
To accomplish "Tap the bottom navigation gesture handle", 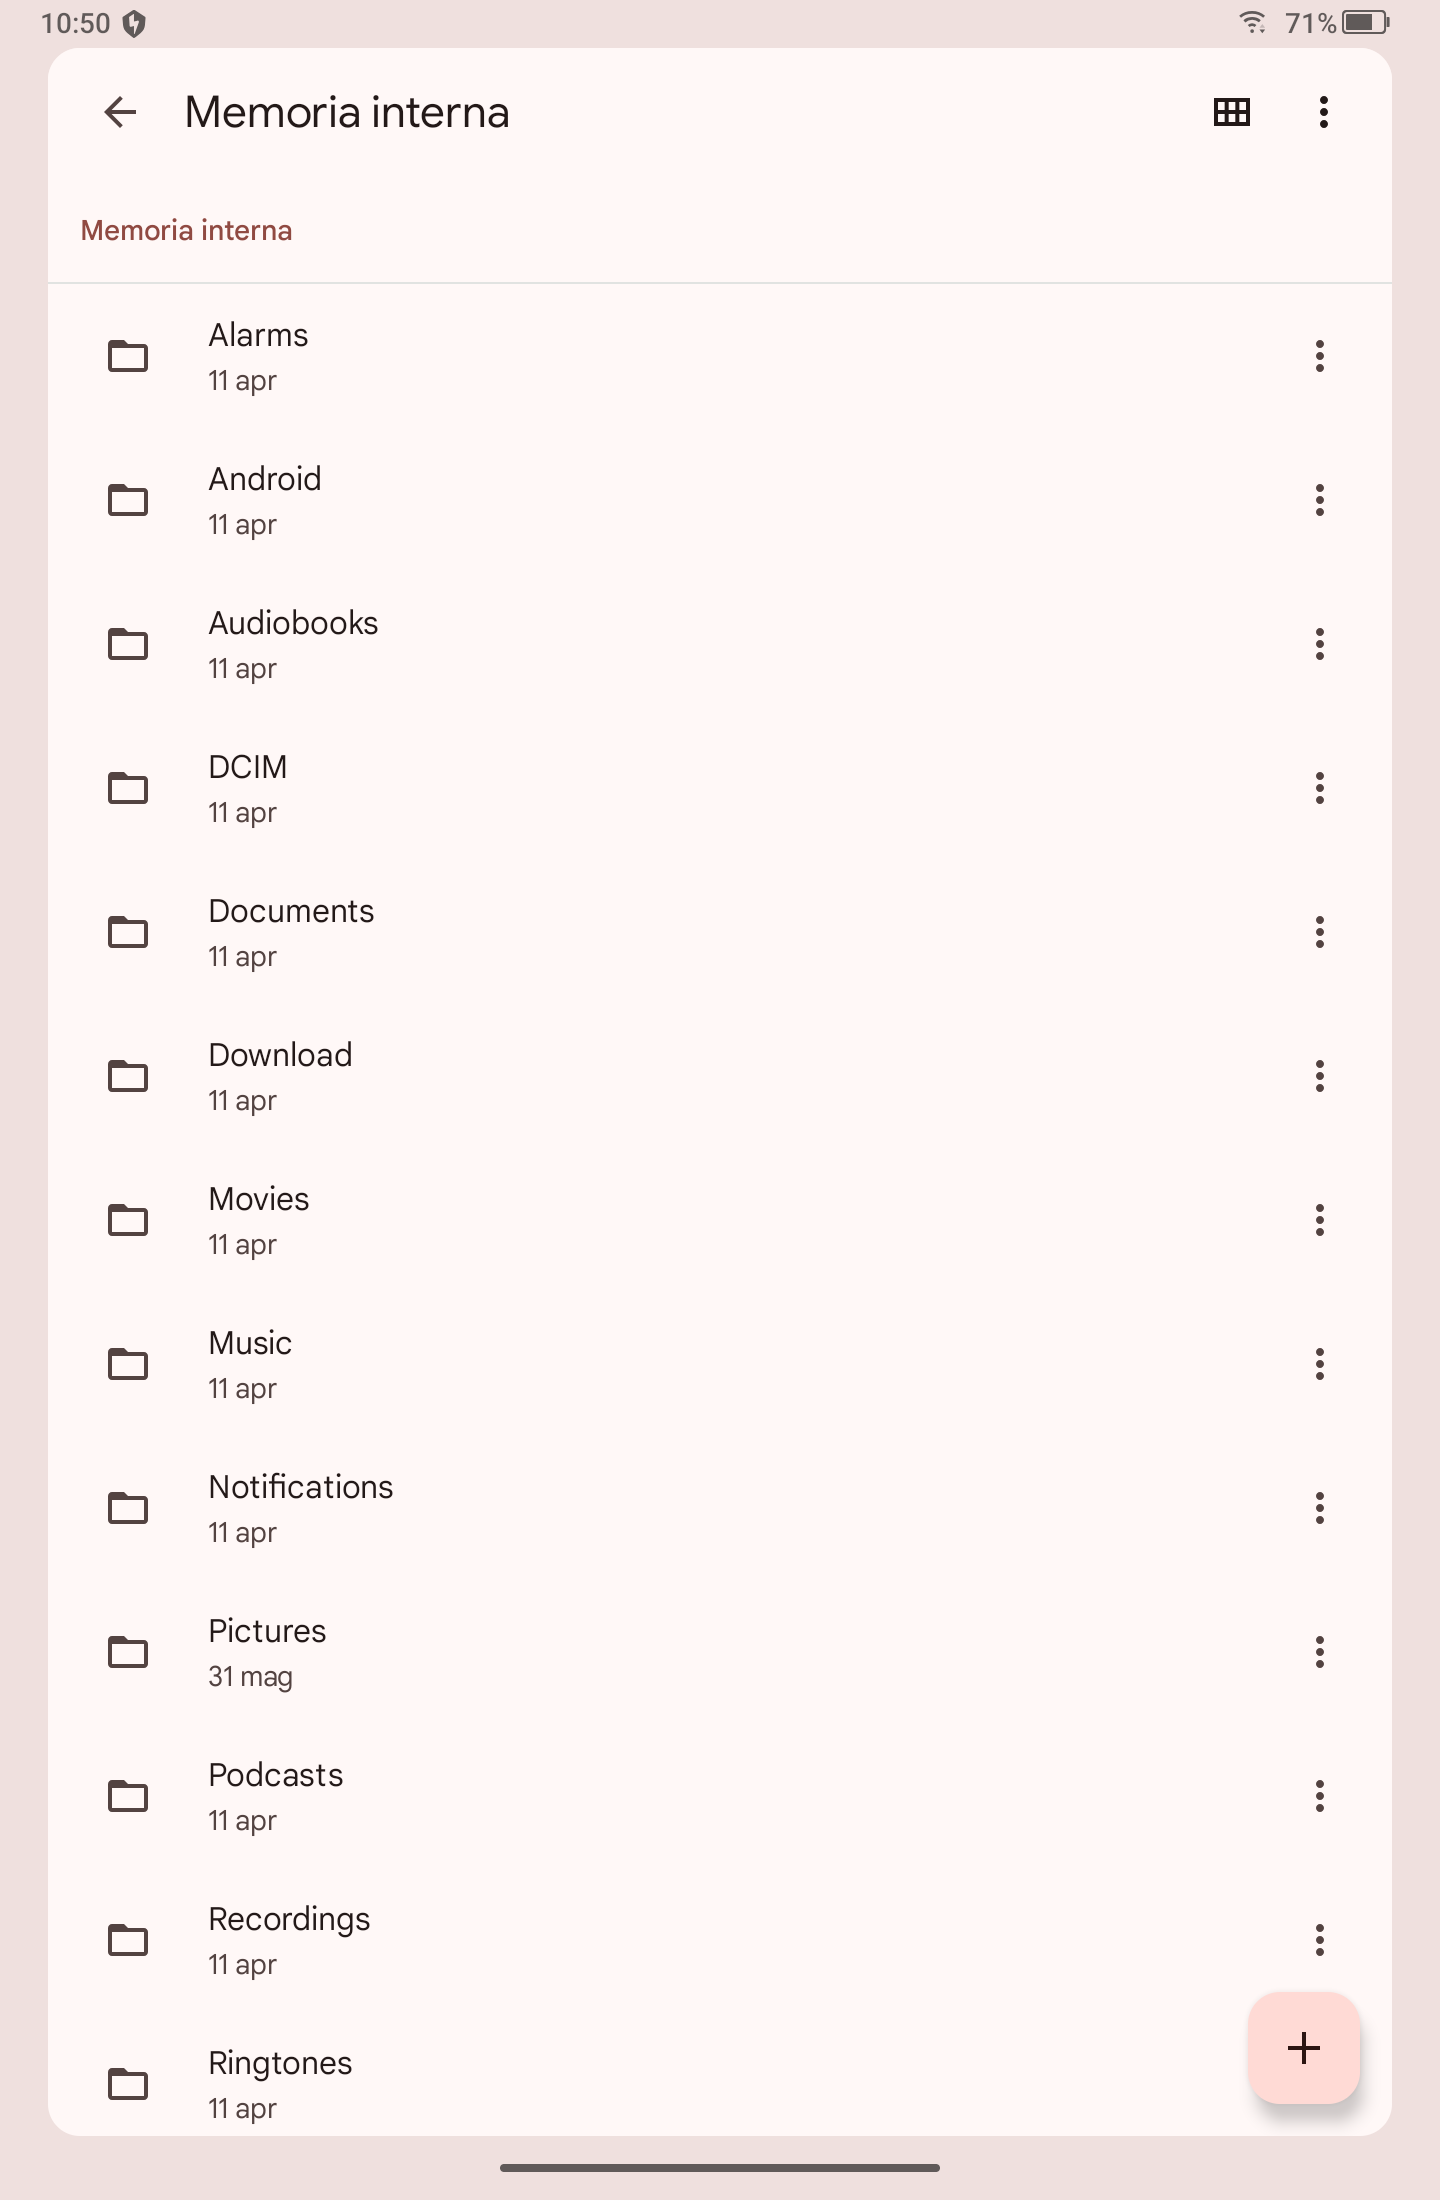I will pyautogui.click(x=720, y=2168).
